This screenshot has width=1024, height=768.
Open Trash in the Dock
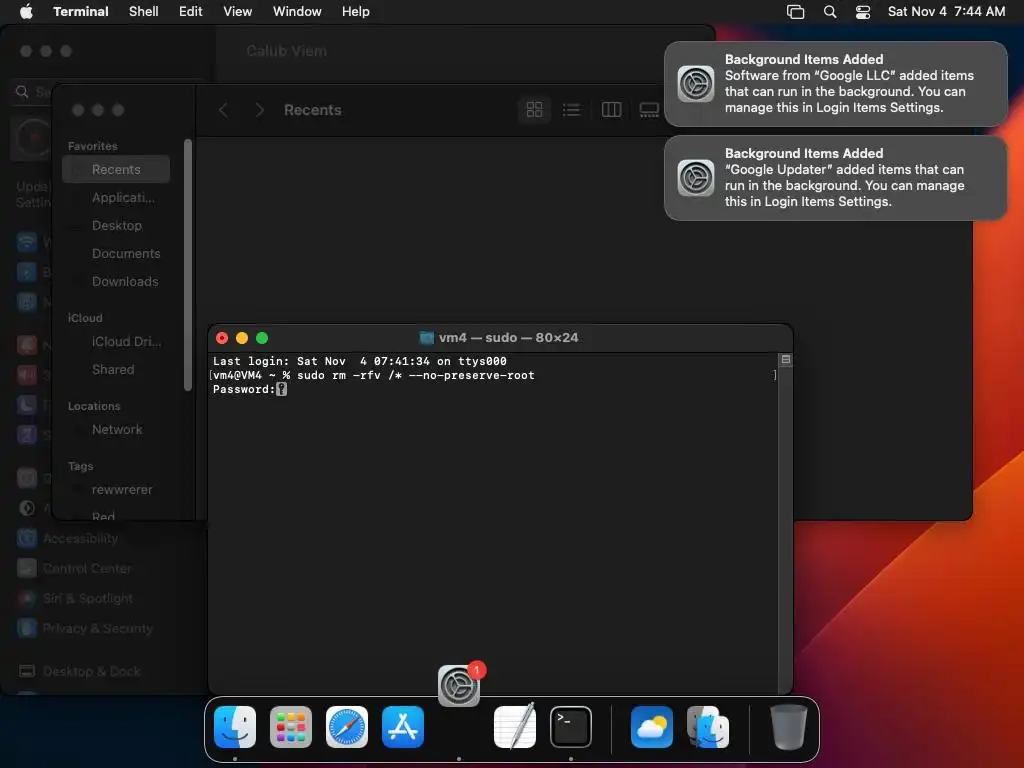click(788, 726)
